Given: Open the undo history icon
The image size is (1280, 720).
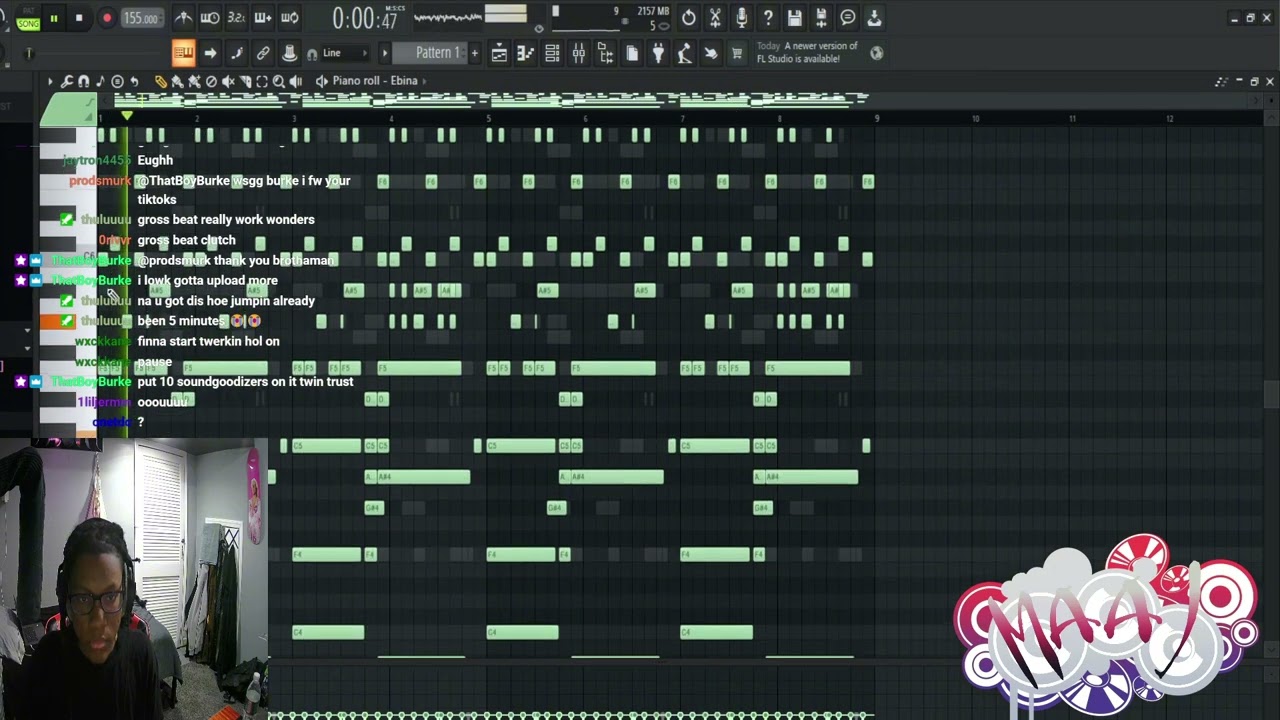Looking at the screenshot, I should click(688, 18).
